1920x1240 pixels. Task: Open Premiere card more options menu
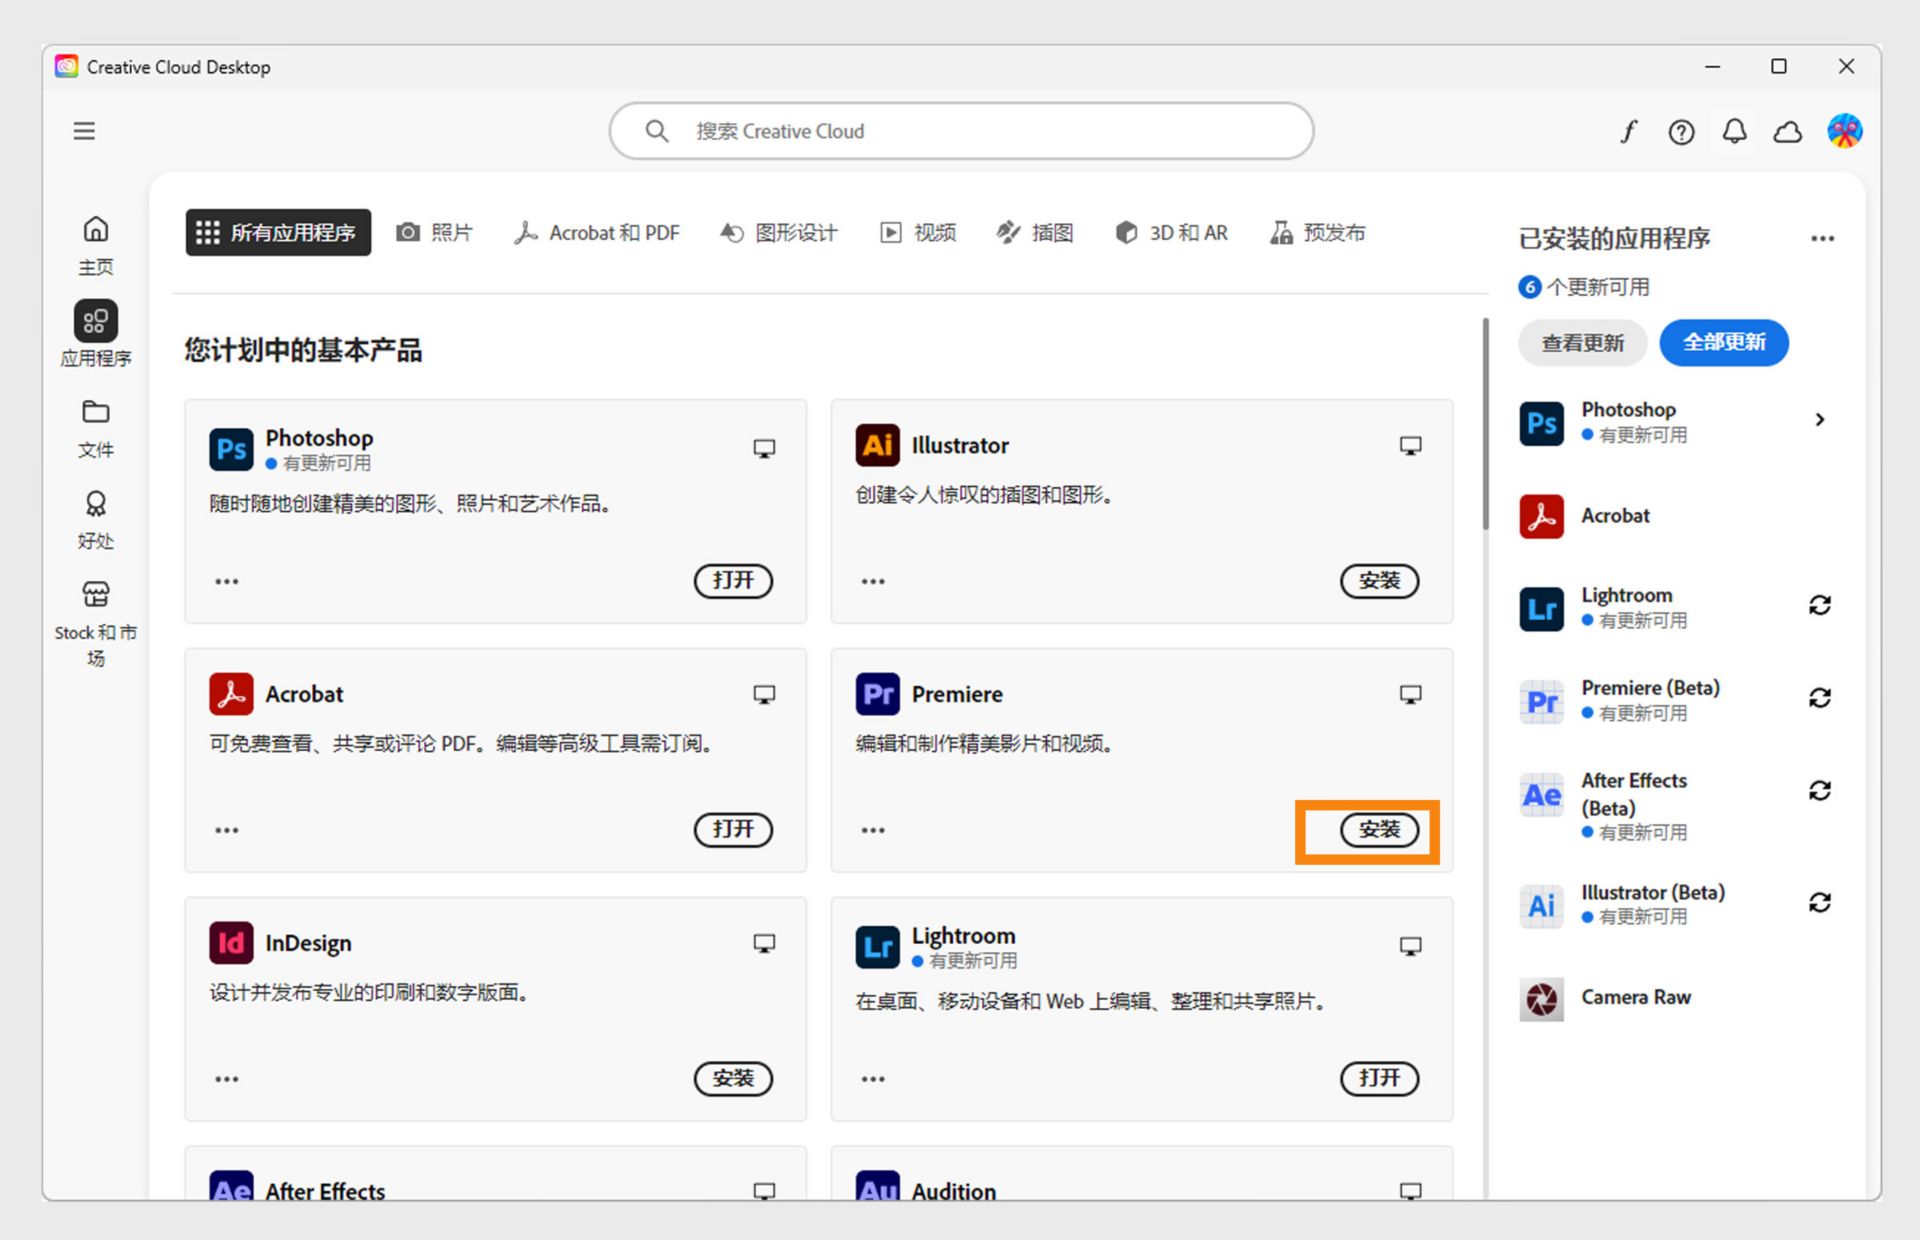pos(873,831)
